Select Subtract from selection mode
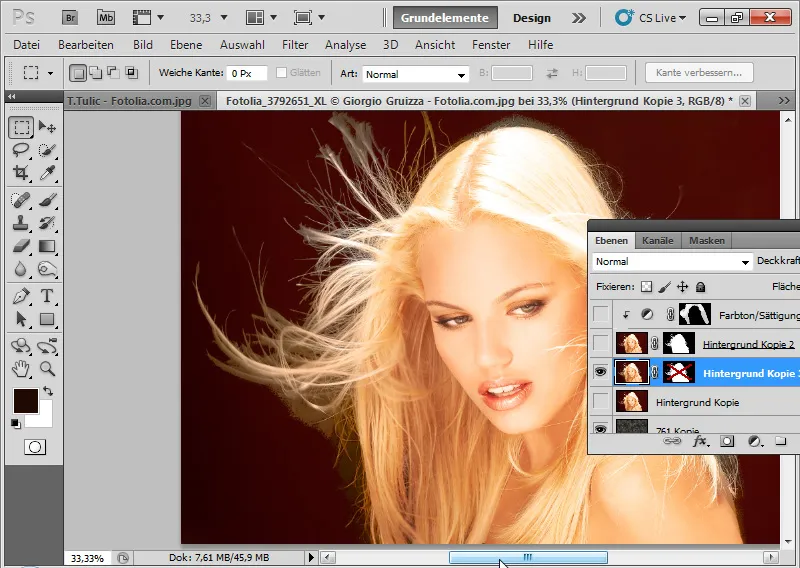 113,73
